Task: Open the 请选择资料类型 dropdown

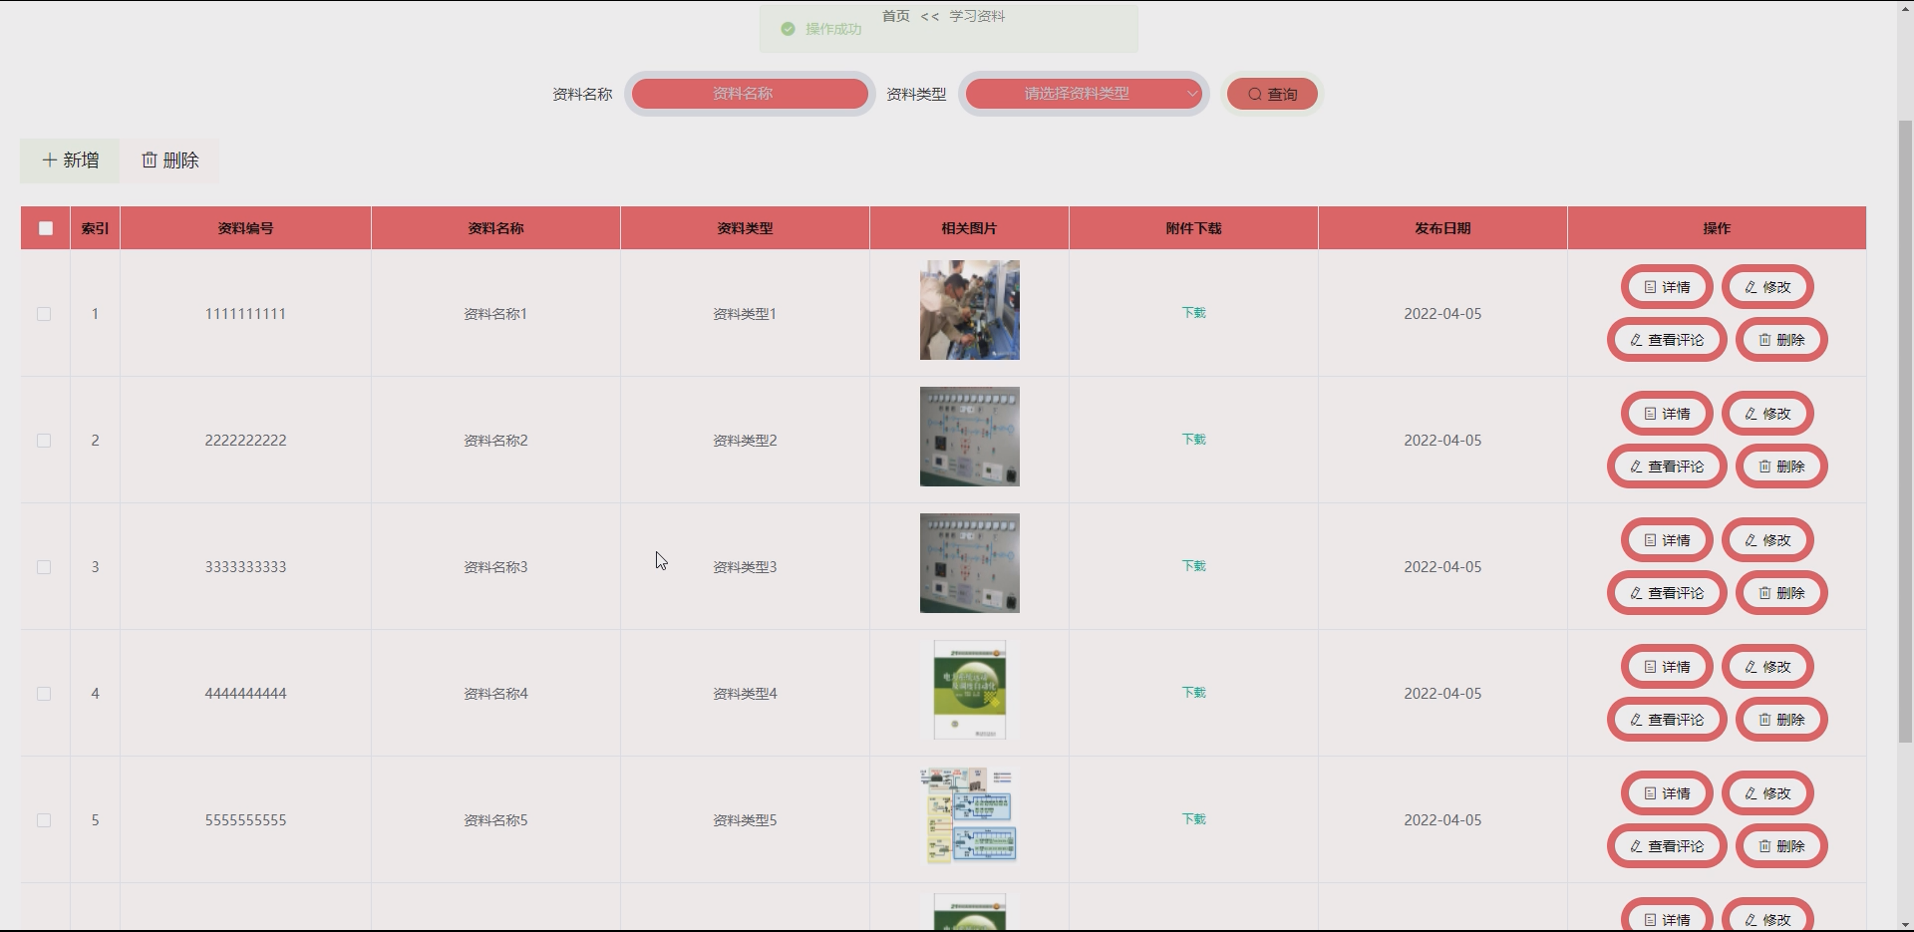Action: tap(1084, 94)
